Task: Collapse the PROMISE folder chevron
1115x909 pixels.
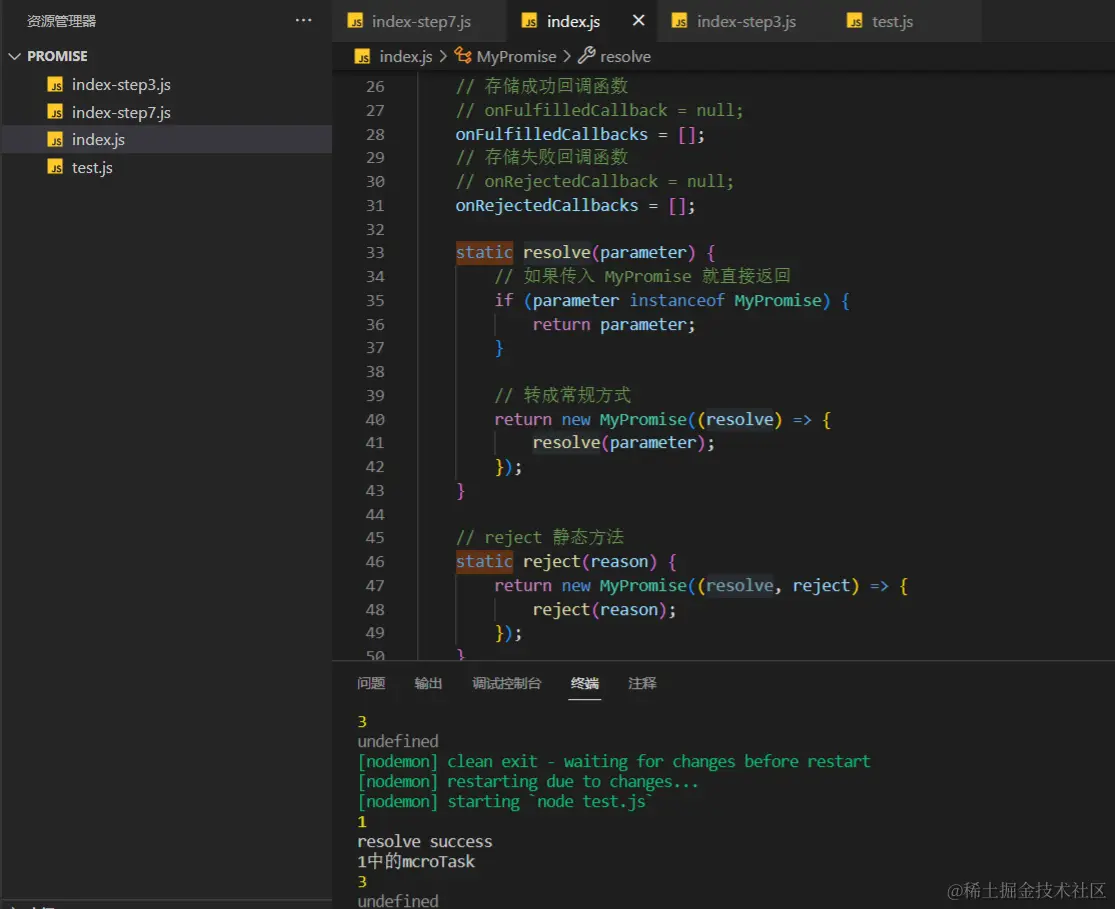Action: coord(14,56)
